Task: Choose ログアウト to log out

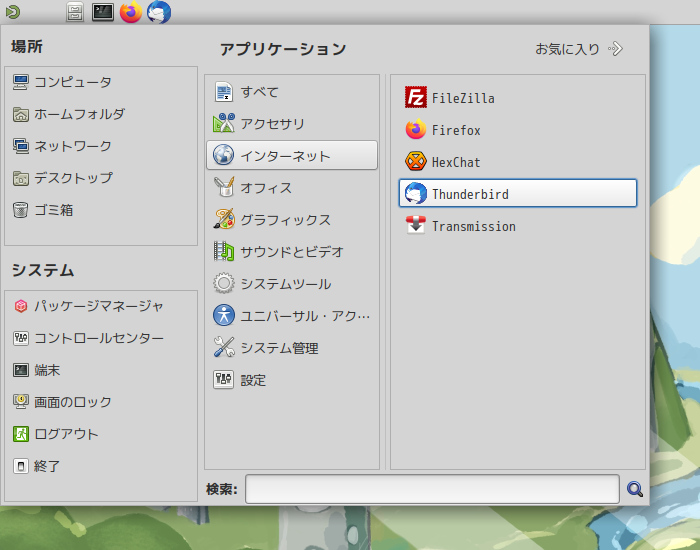Action: tap(101, 434)
